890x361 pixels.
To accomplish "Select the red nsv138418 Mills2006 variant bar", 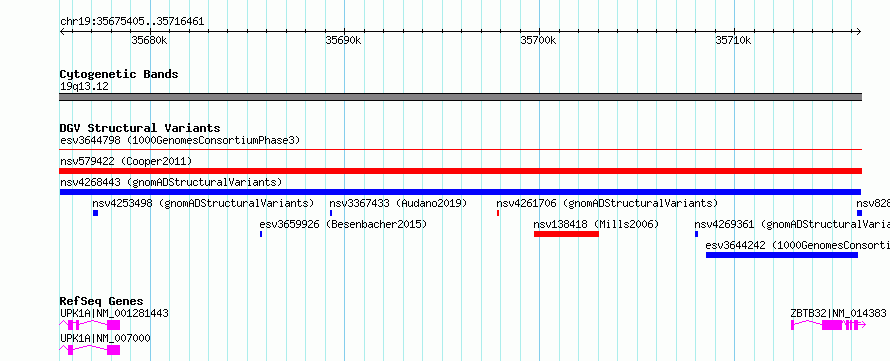I will click(x=566, y=234).
